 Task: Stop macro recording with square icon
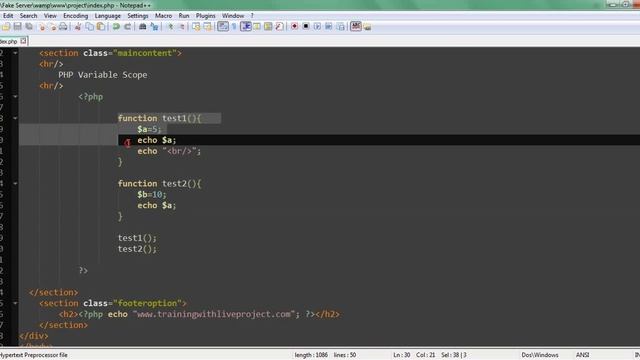click(x=306, y=27)
